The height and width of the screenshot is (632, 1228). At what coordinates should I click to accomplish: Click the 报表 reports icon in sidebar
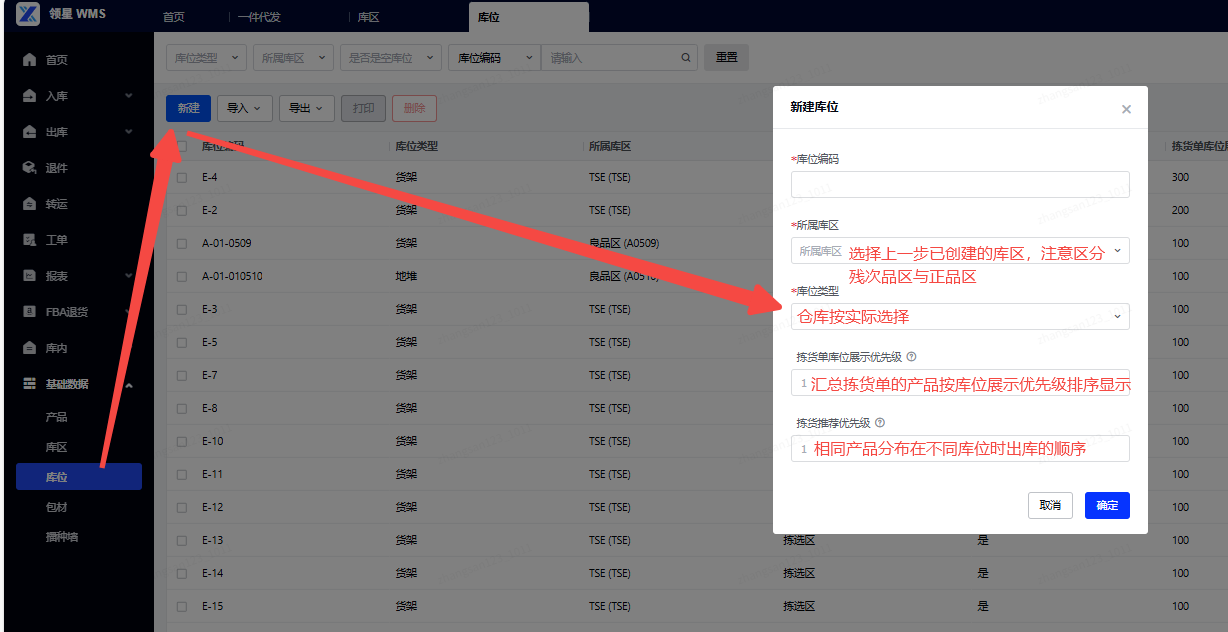(x=29, y=276)
